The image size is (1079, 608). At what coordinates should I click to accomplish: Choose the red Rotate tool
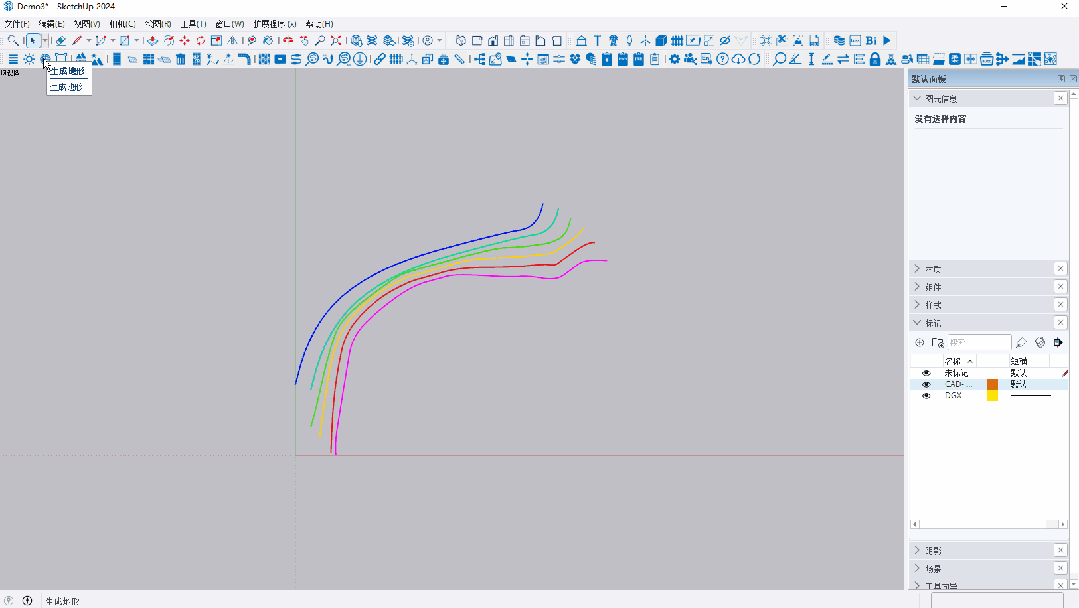201,41
